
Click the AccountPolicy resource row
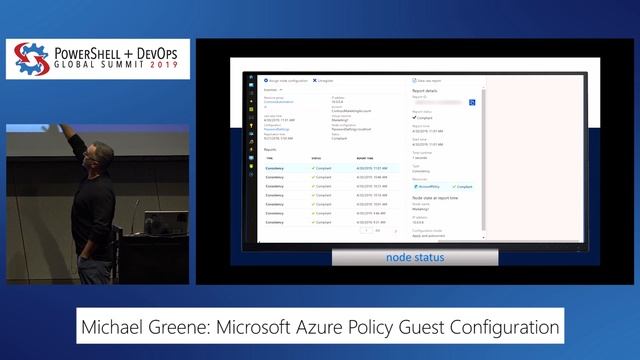[x=443, y=187]
